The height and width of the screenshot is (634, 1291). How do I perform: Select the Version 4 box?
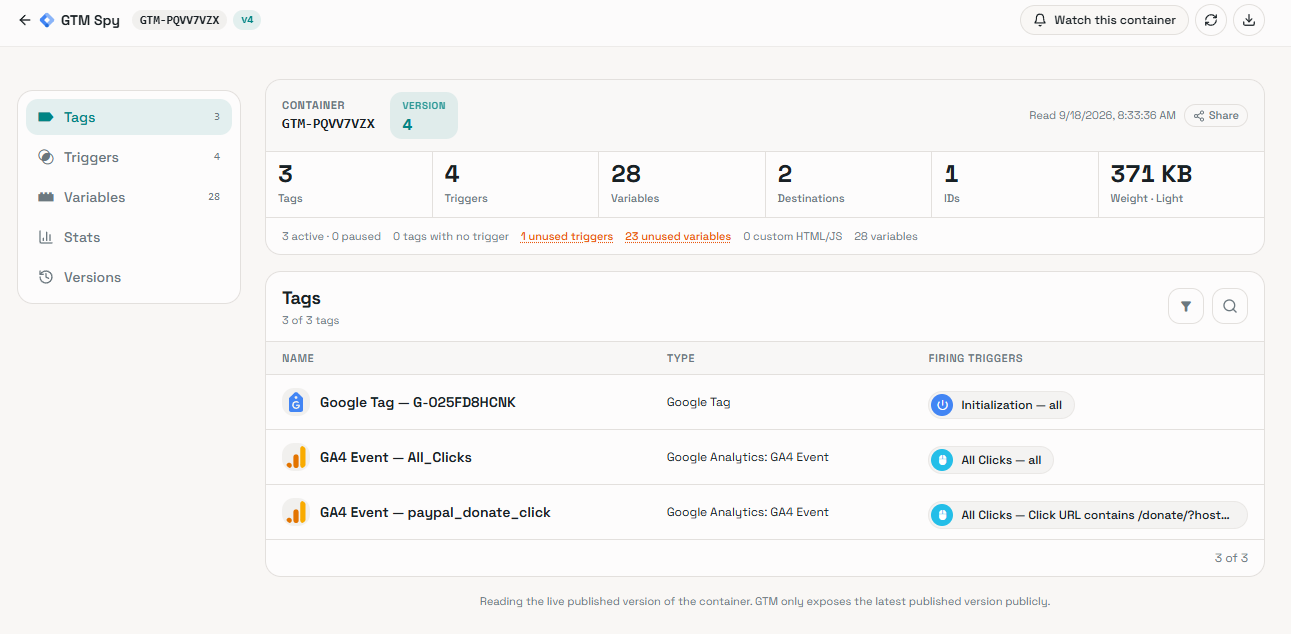424,115
